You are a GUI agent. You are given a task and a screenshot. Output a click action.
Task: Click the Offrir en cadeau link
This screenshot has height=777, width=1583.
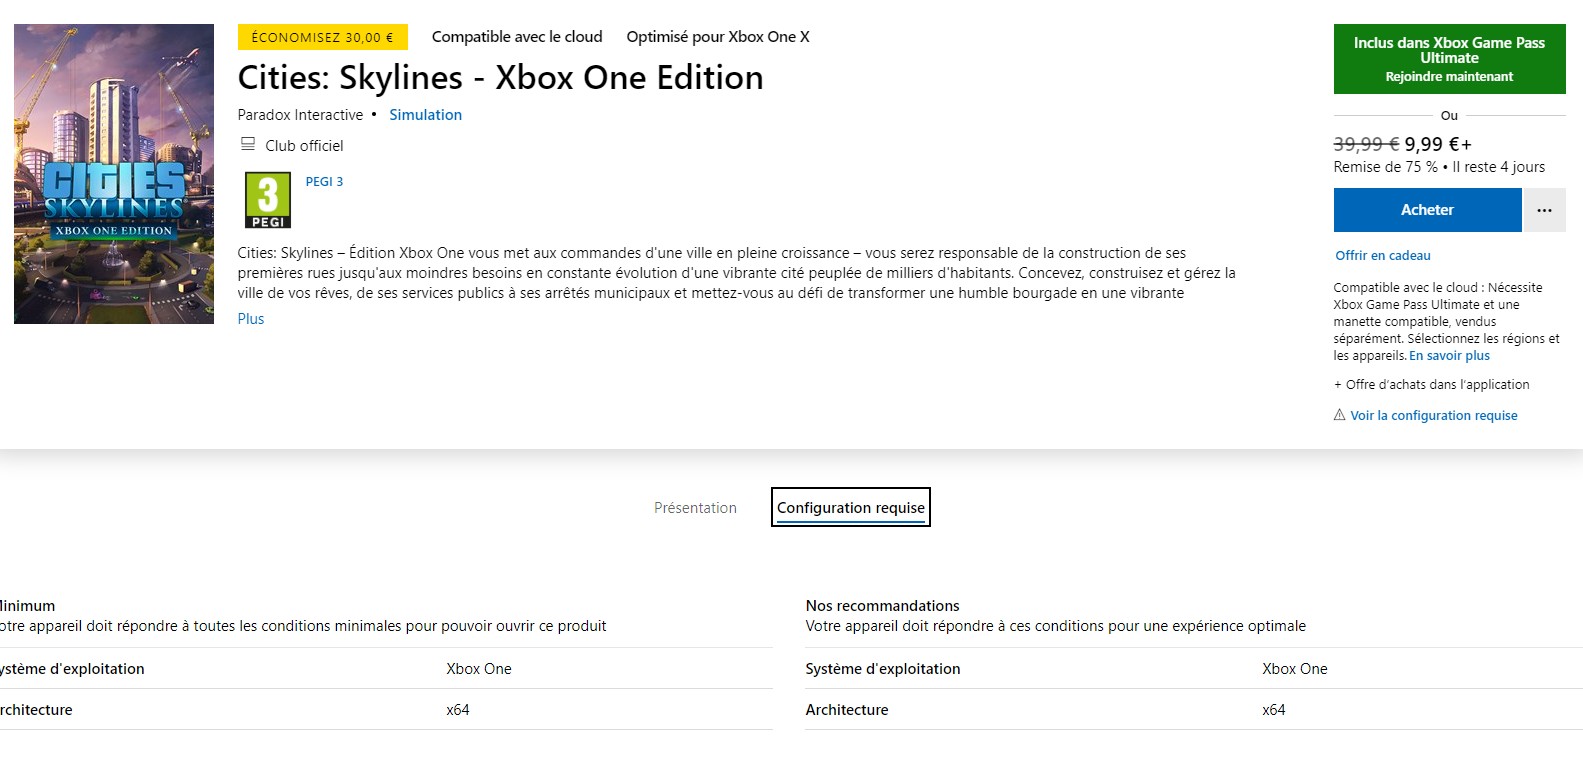click(x=1383, y=256)
